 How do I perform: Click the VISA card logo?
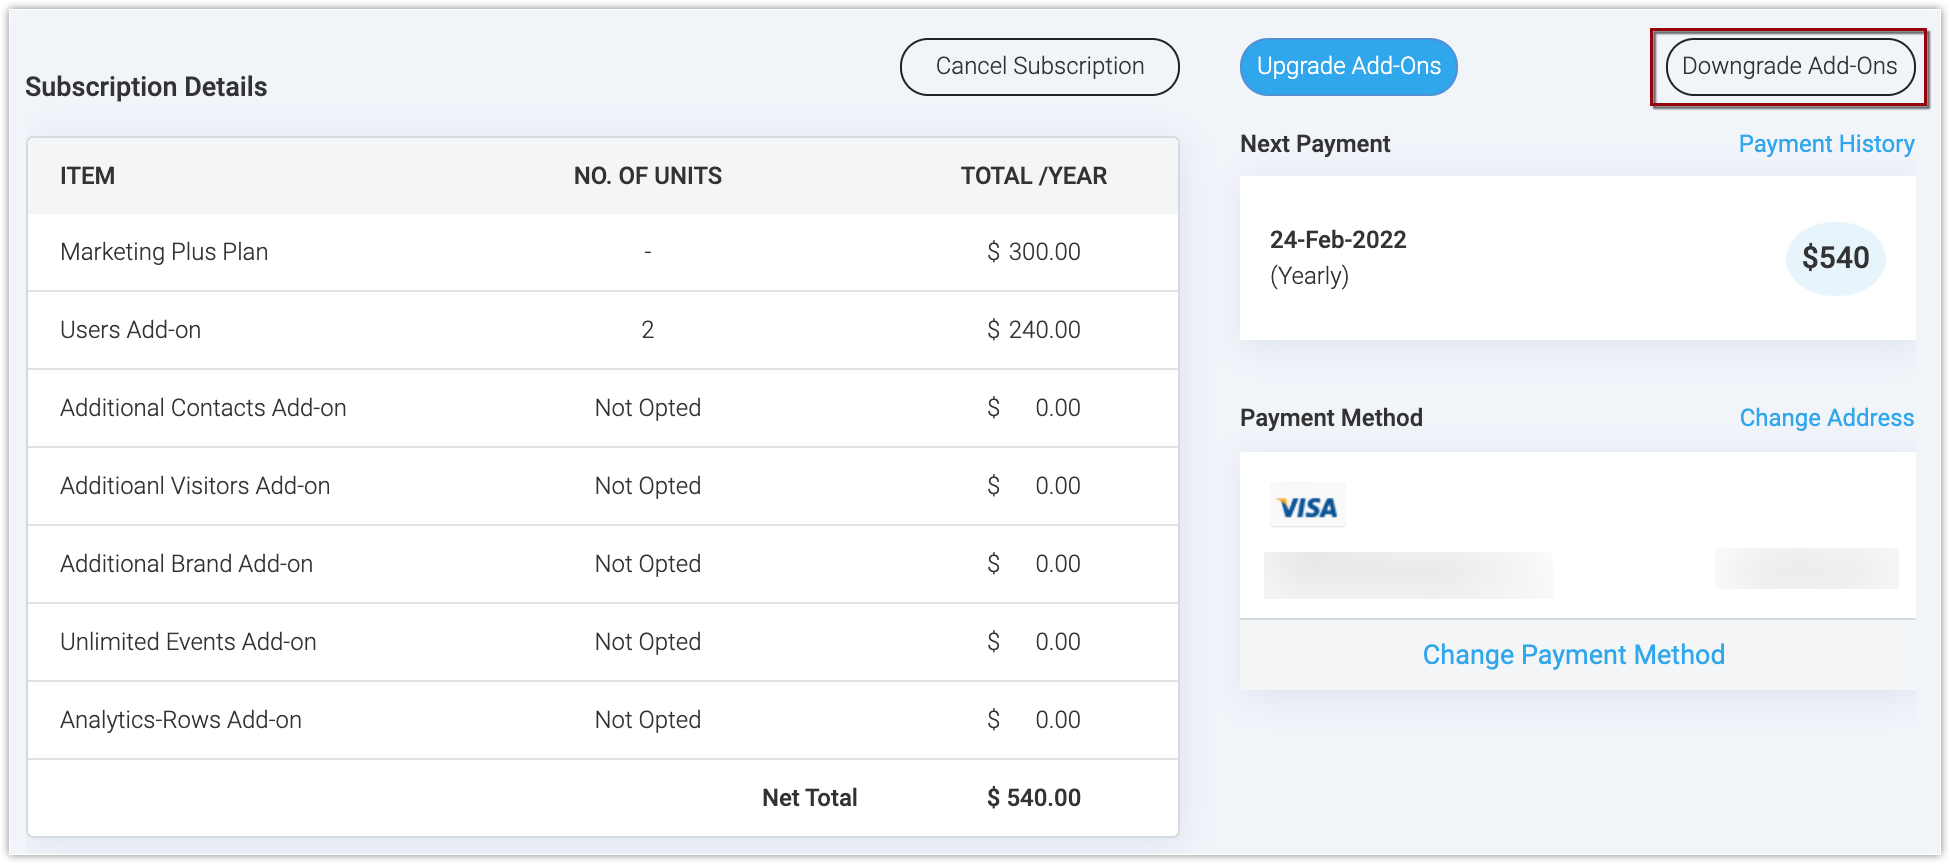pyautogui.click(x=1307, y=507)
